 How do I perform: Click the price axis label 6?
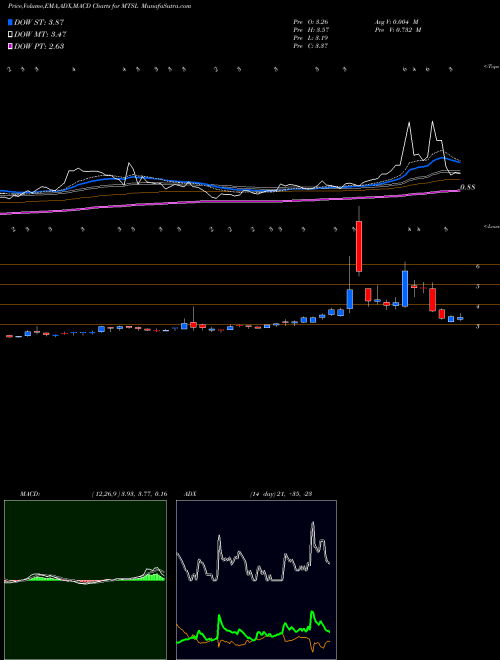pyautogui.click(x=478, y=266)
